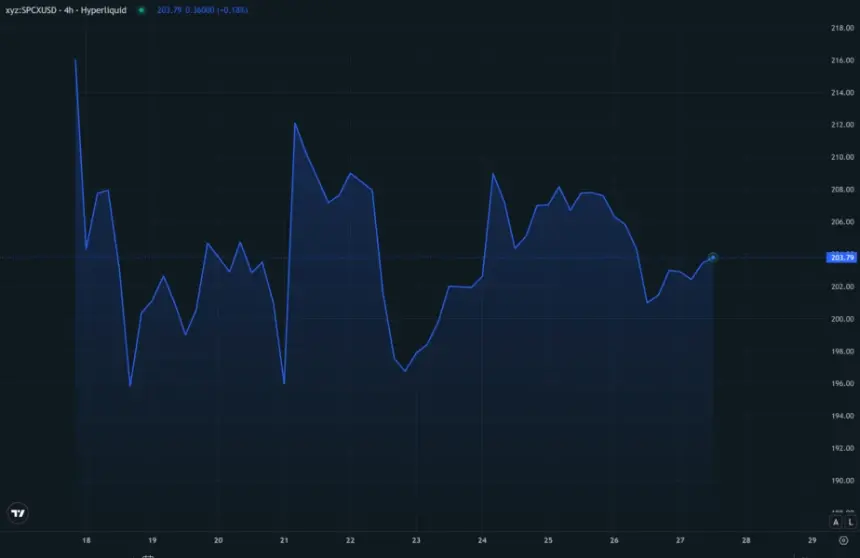The width and height of the screenshot is (860, 558).
Task: Click the 196.00 price axis label
Action: click(x=842, y=384)
